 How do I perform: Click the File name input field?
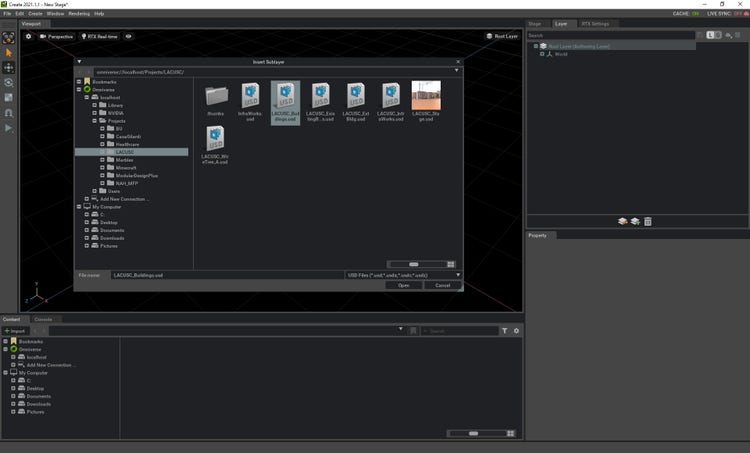click(227, 275)
